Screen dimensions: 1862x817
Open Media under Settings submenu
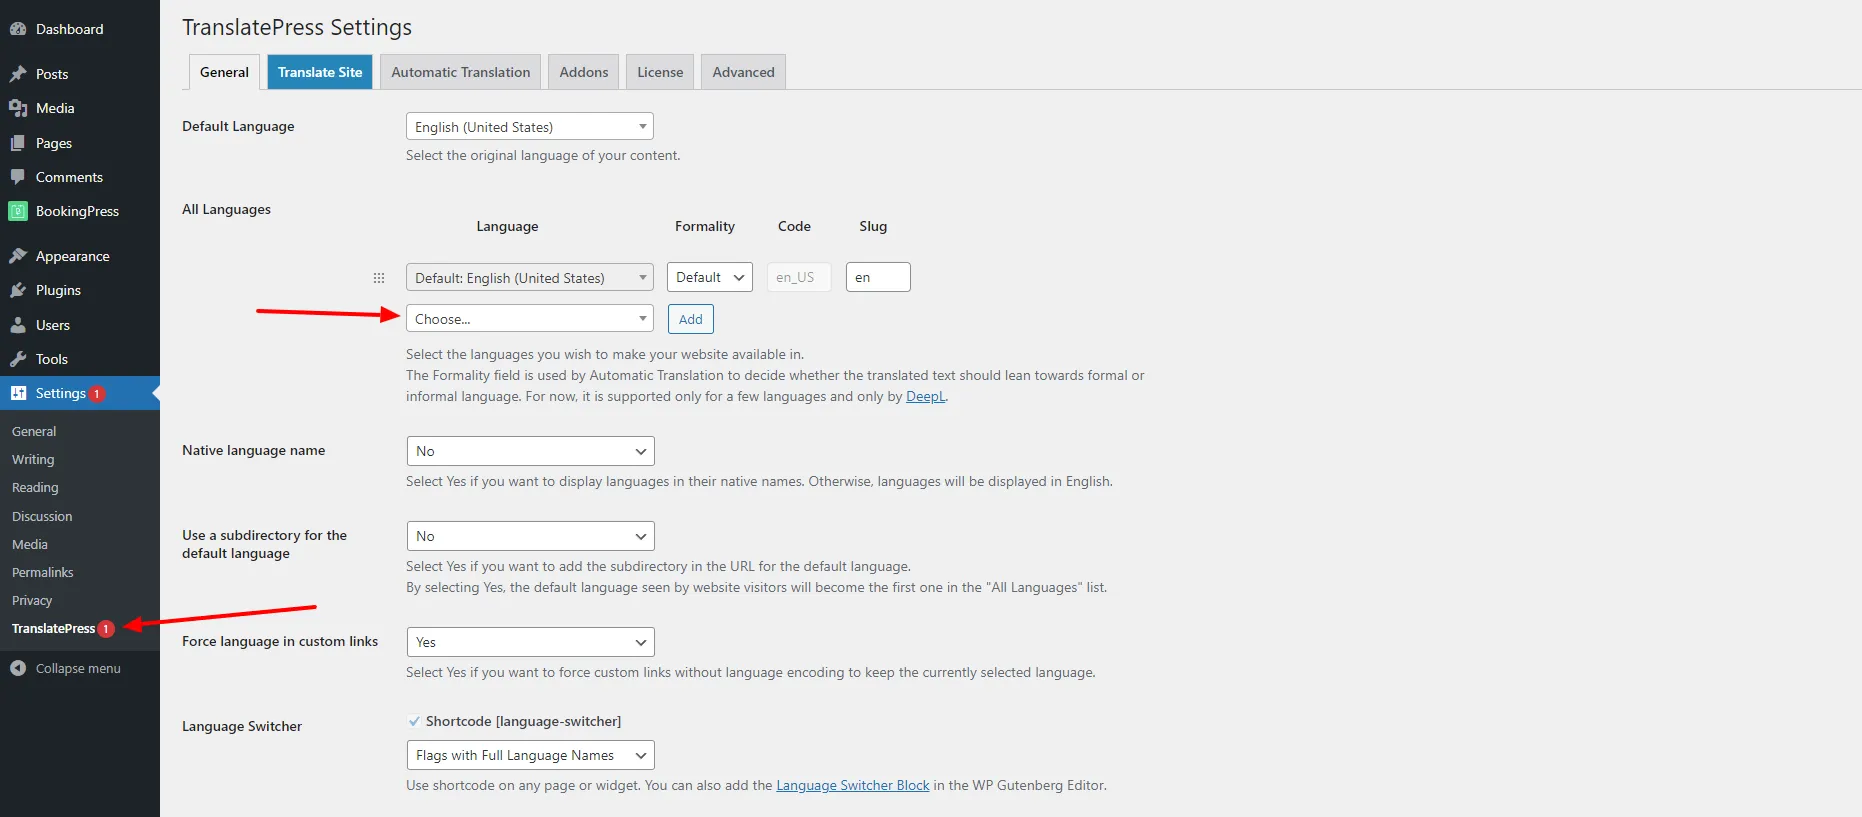click(30, 544)
